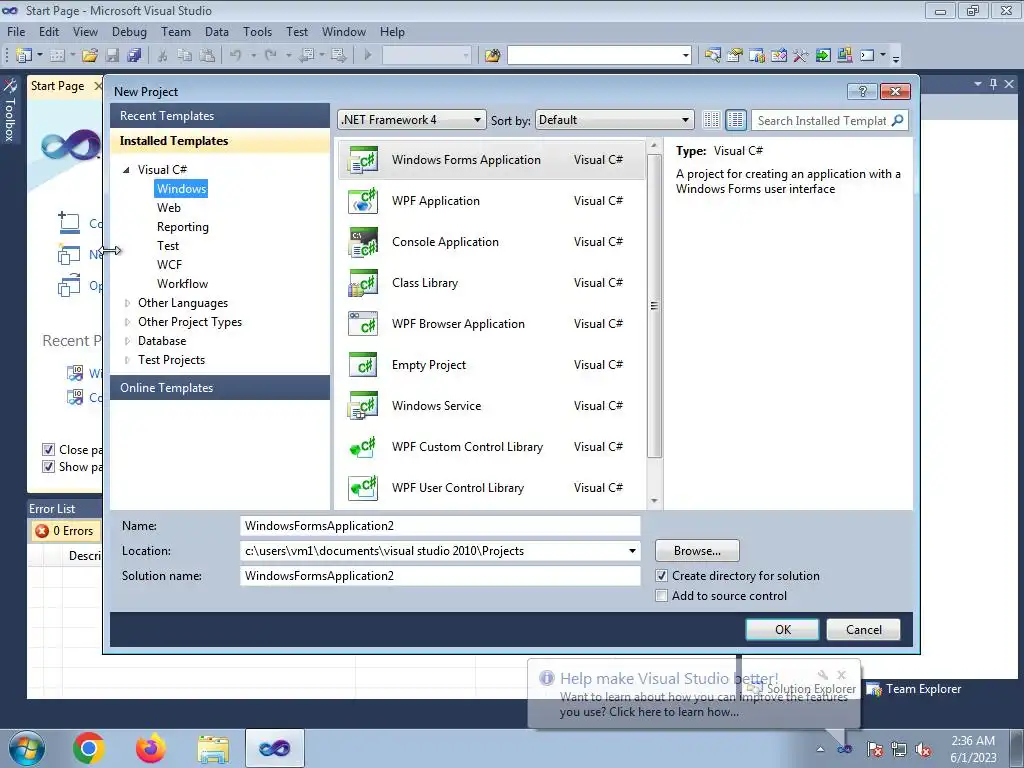
Task: Click the Extension Manager toolbar icon
Action: coord(844,56)
